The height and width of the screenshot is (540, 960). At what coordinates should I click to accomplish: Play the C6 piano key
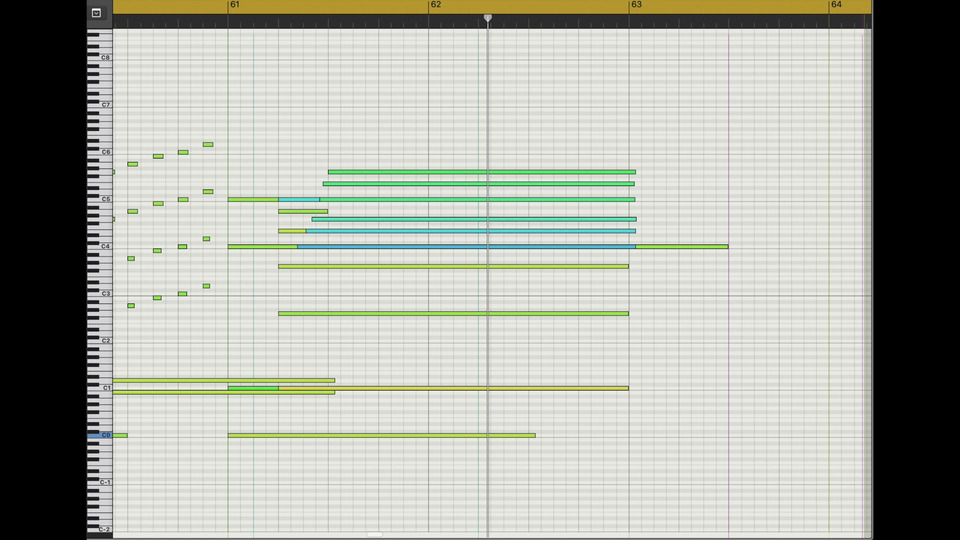coord(100,152)
